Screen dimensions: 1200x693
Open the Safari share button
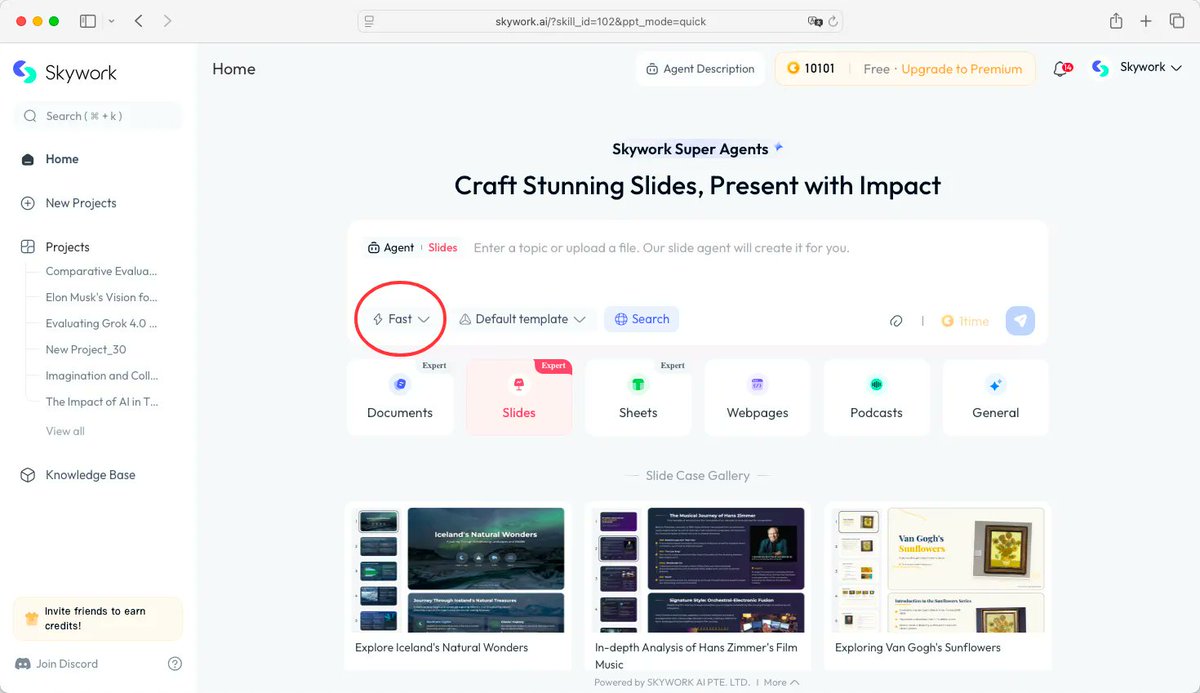(1116, 21)
